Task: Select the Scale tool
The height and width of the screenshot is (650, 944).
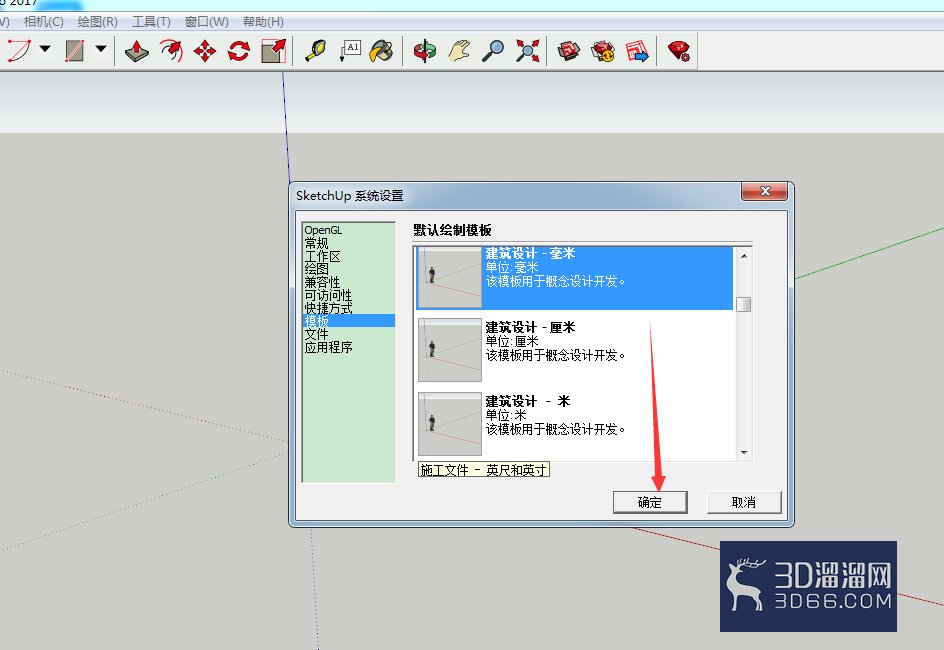Action: tap(273, 51)
